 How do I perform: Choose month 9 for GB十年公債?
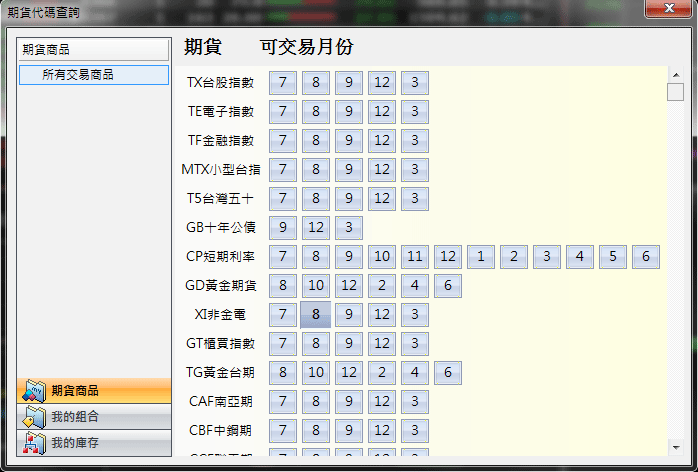(283, 227)
